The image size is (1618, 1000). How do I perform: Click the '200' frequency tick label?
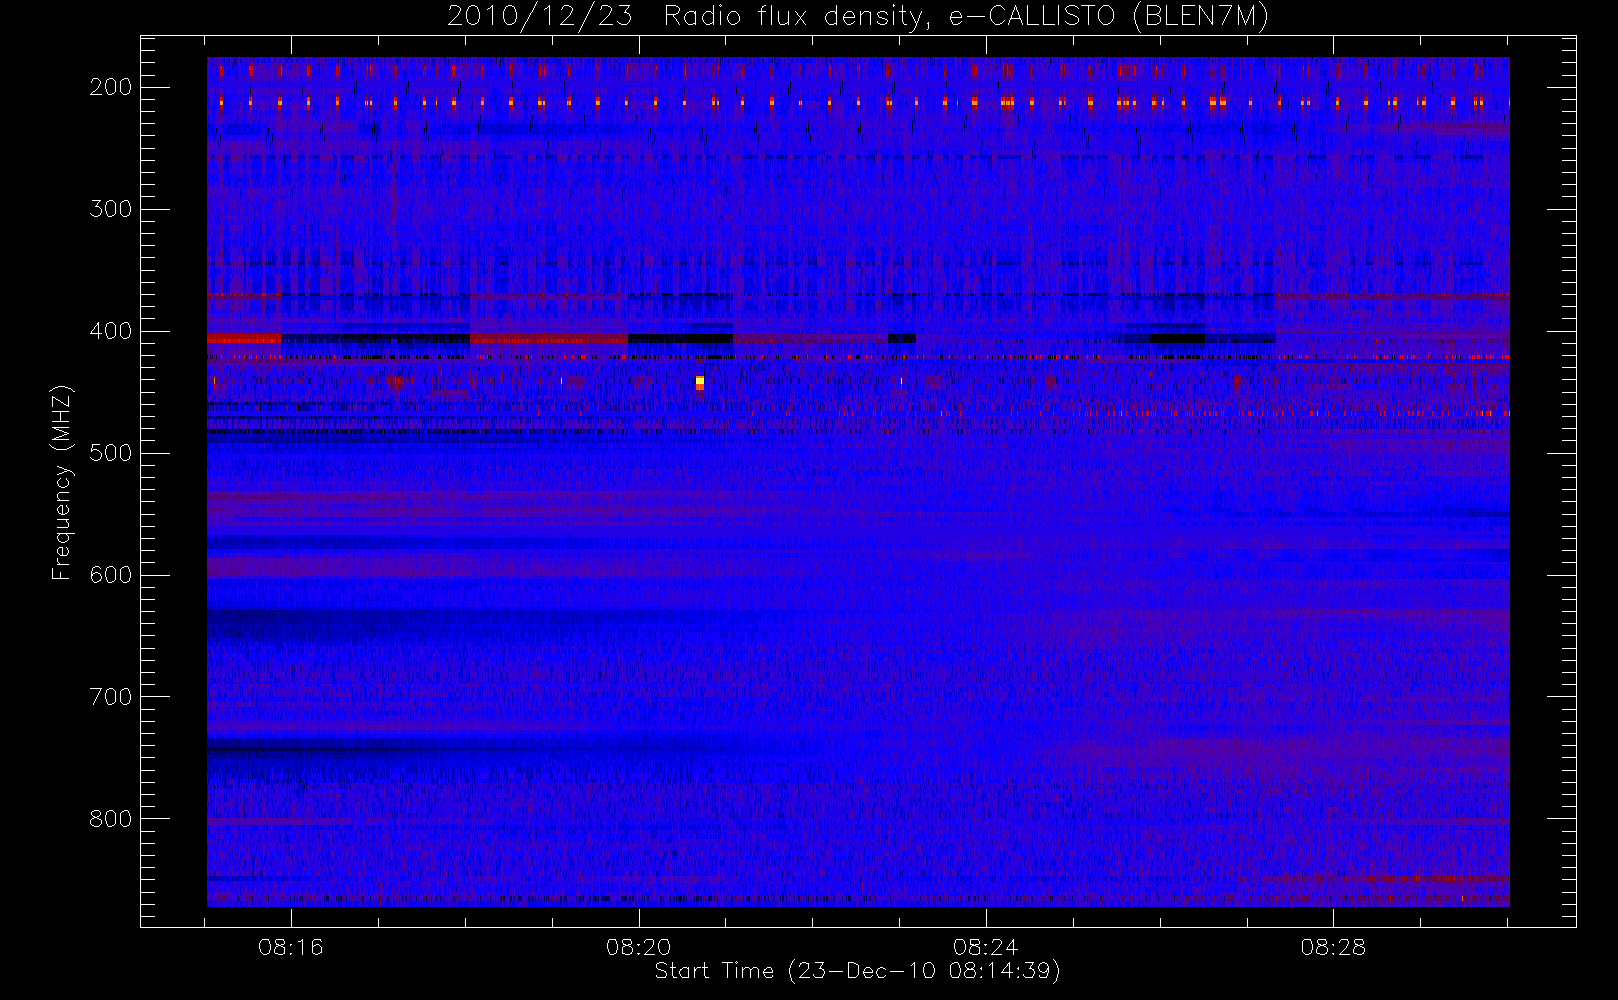click(111, 87)
